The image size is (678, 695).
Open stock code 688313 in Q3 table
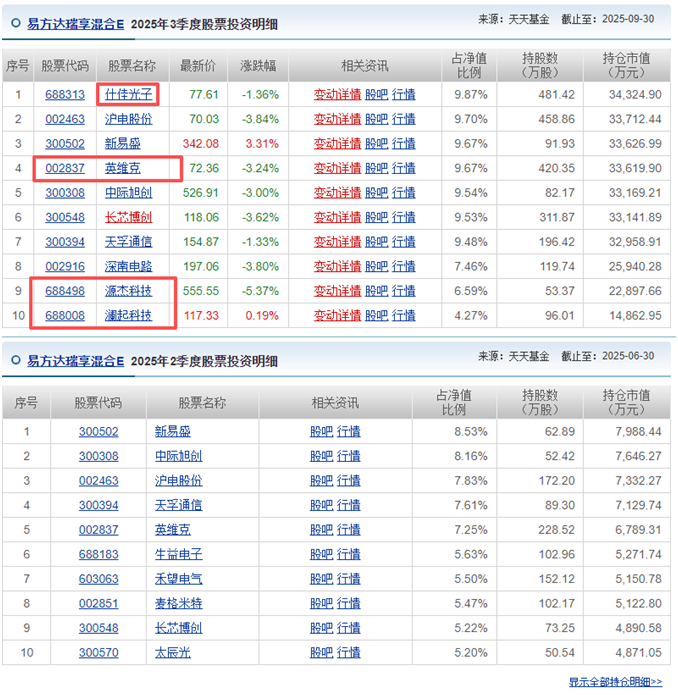click(65, 94)
